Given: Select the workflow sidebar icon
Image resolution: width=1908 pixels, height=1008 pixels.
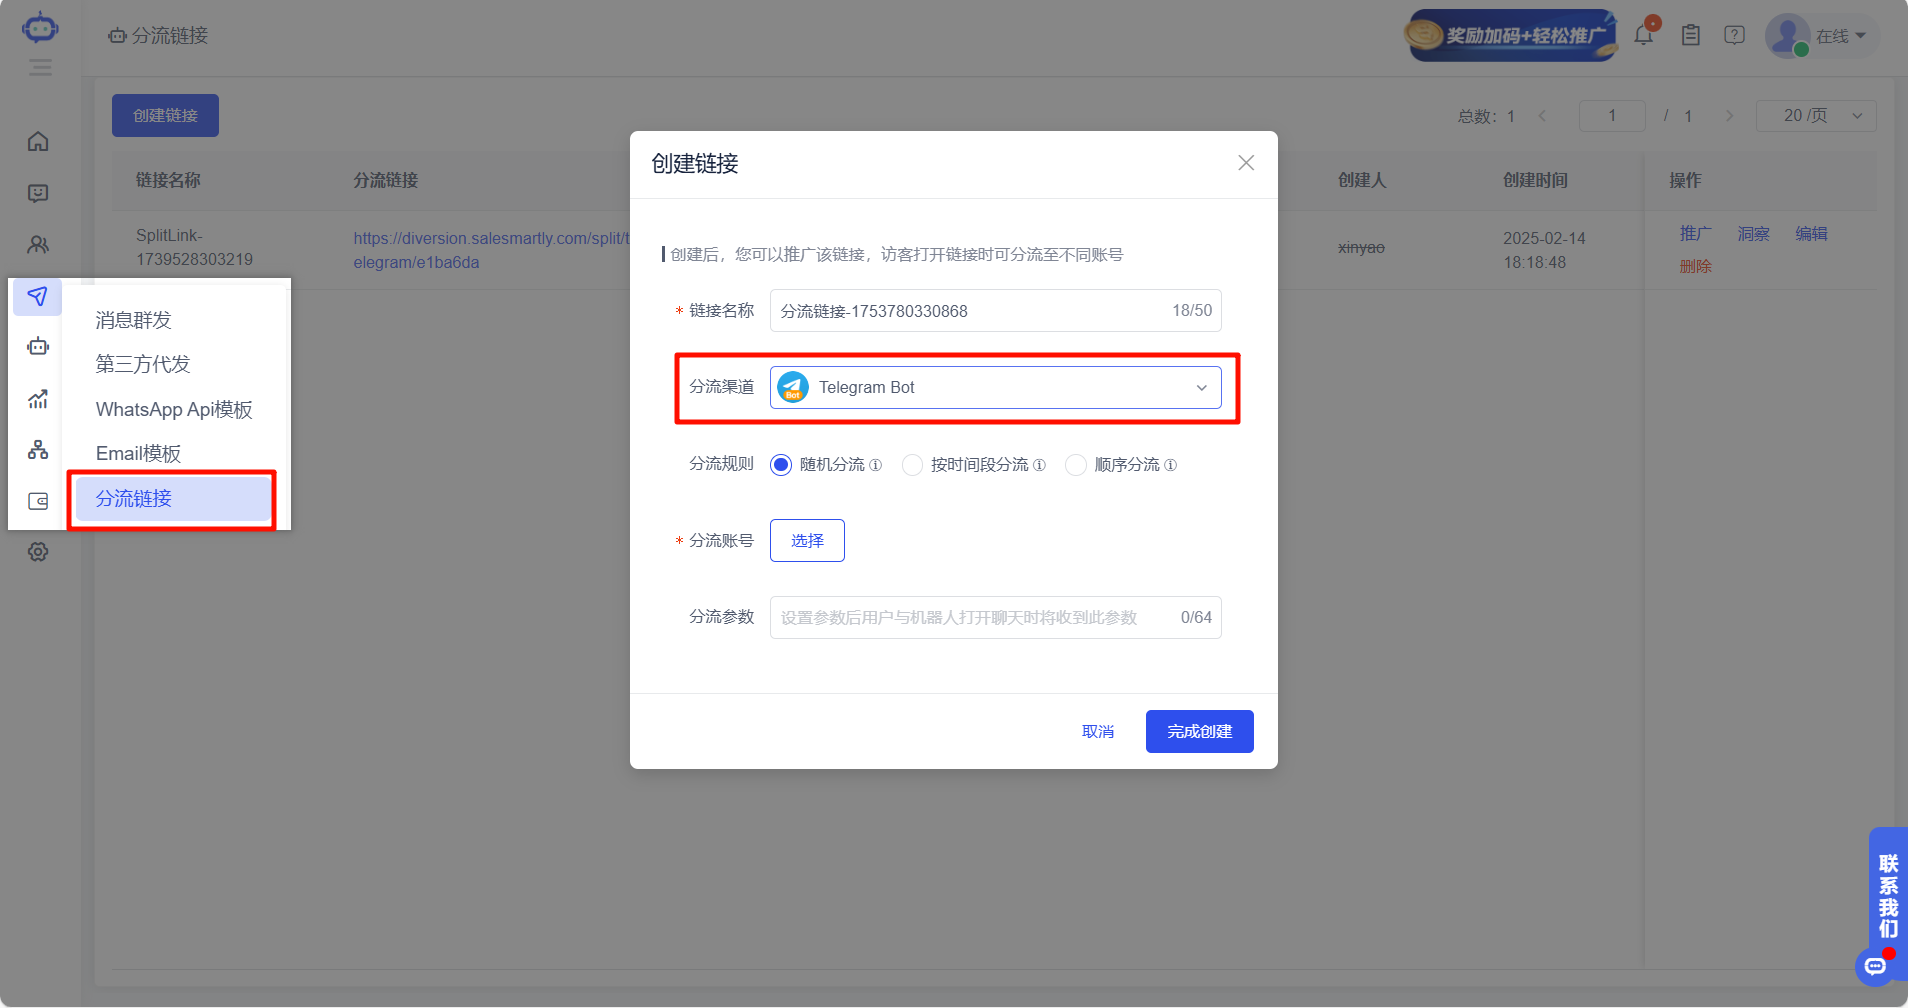Looking at the screenshot, I should [37, 450].
